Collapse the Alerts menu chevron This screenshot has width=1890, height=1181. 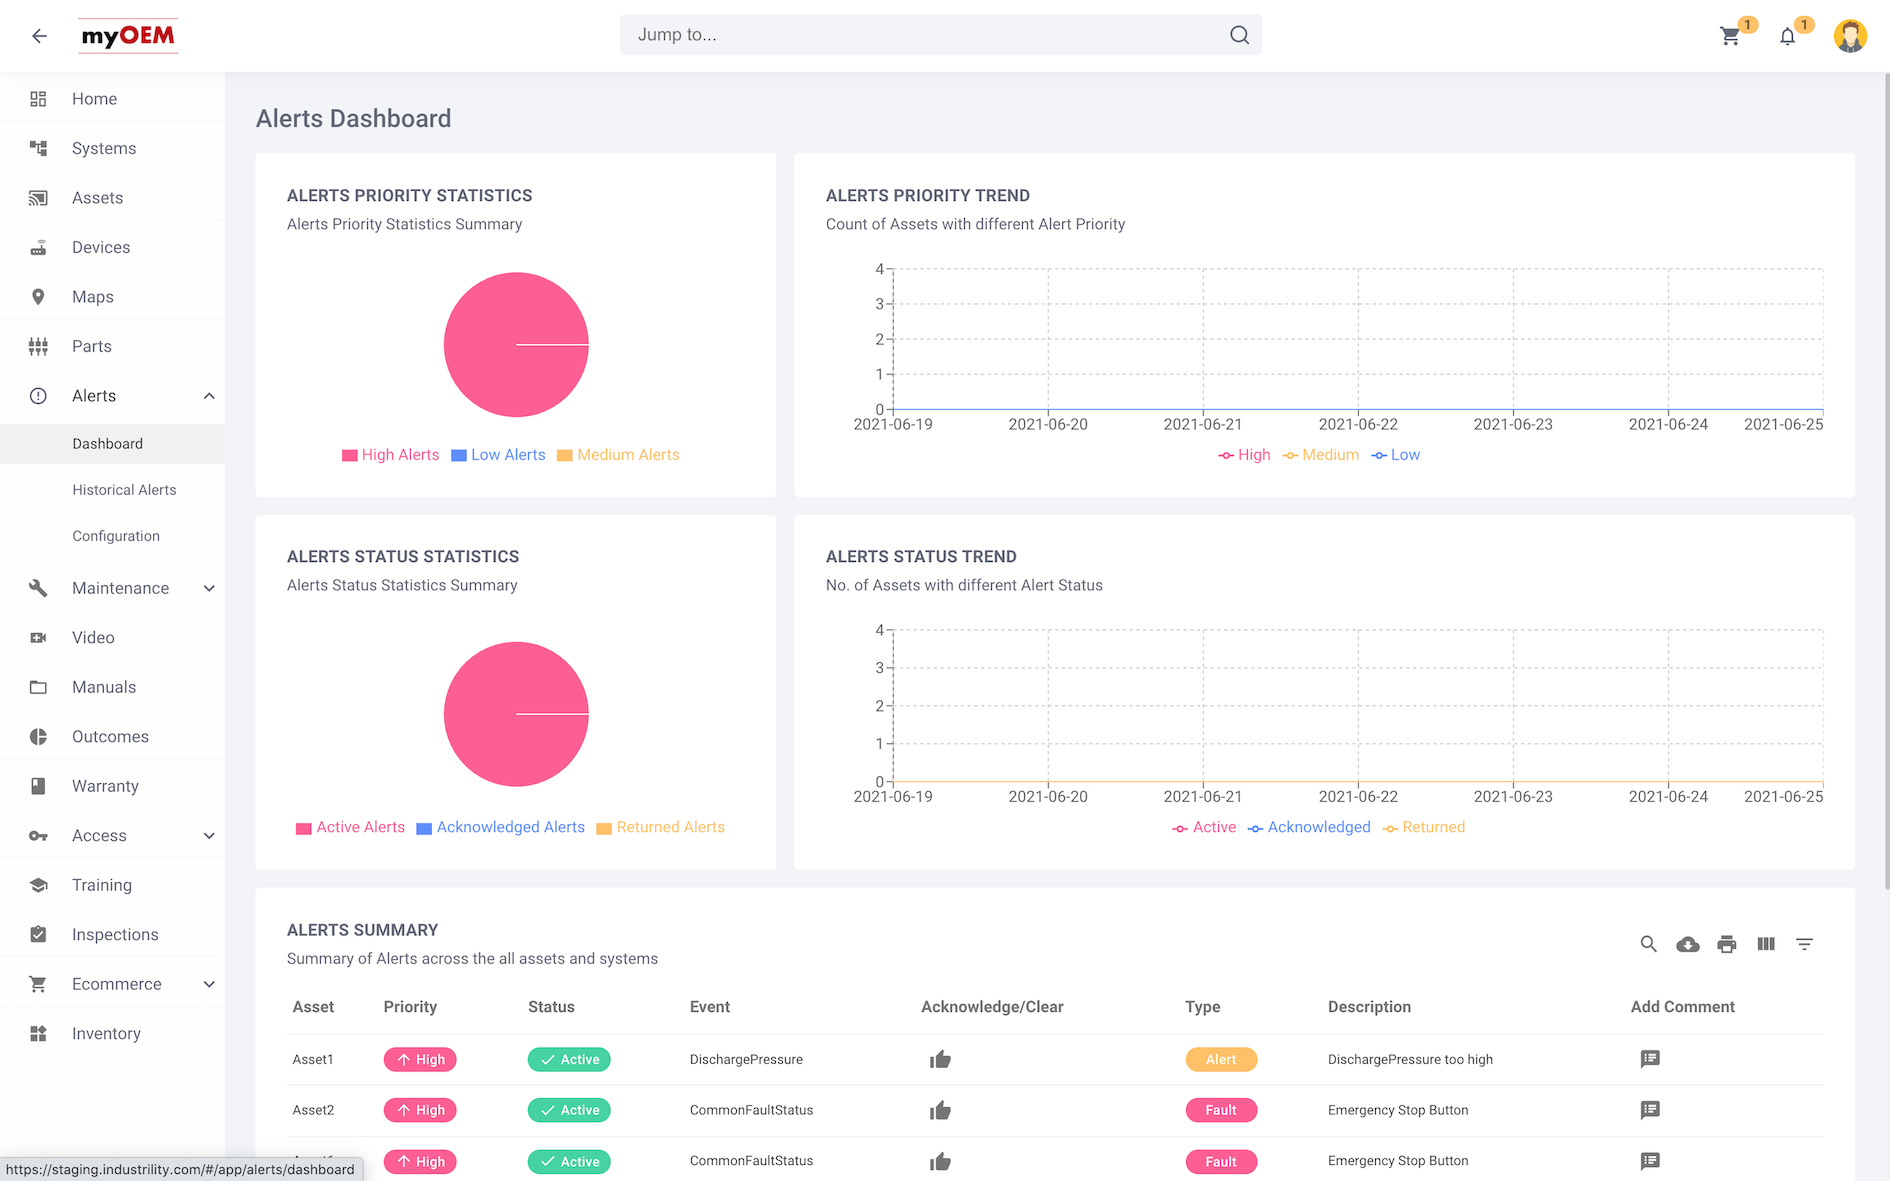209,396
